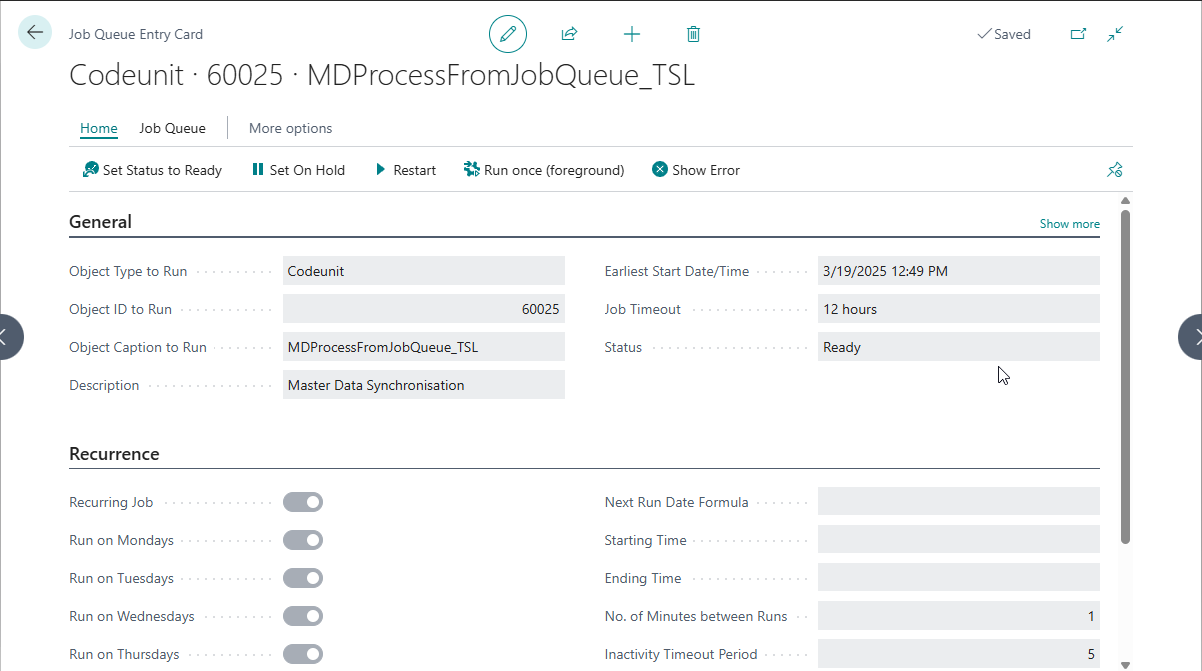Click the Description field
Viewport: 1202px width, 671px height.
pyautogui.click(x=424, y=385)
